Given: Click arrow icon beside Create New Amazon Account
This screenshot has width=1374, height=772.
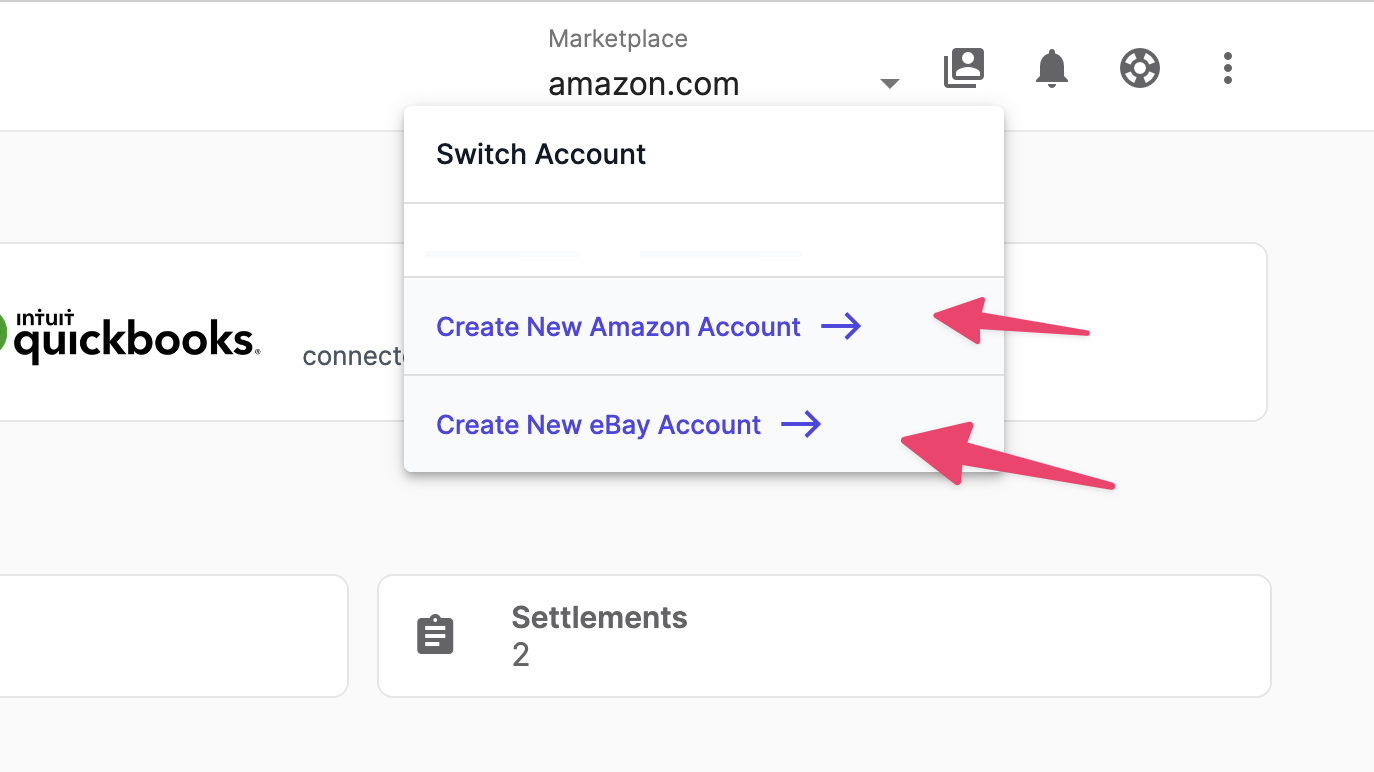Looking at the screenshot, I should 841,326.
